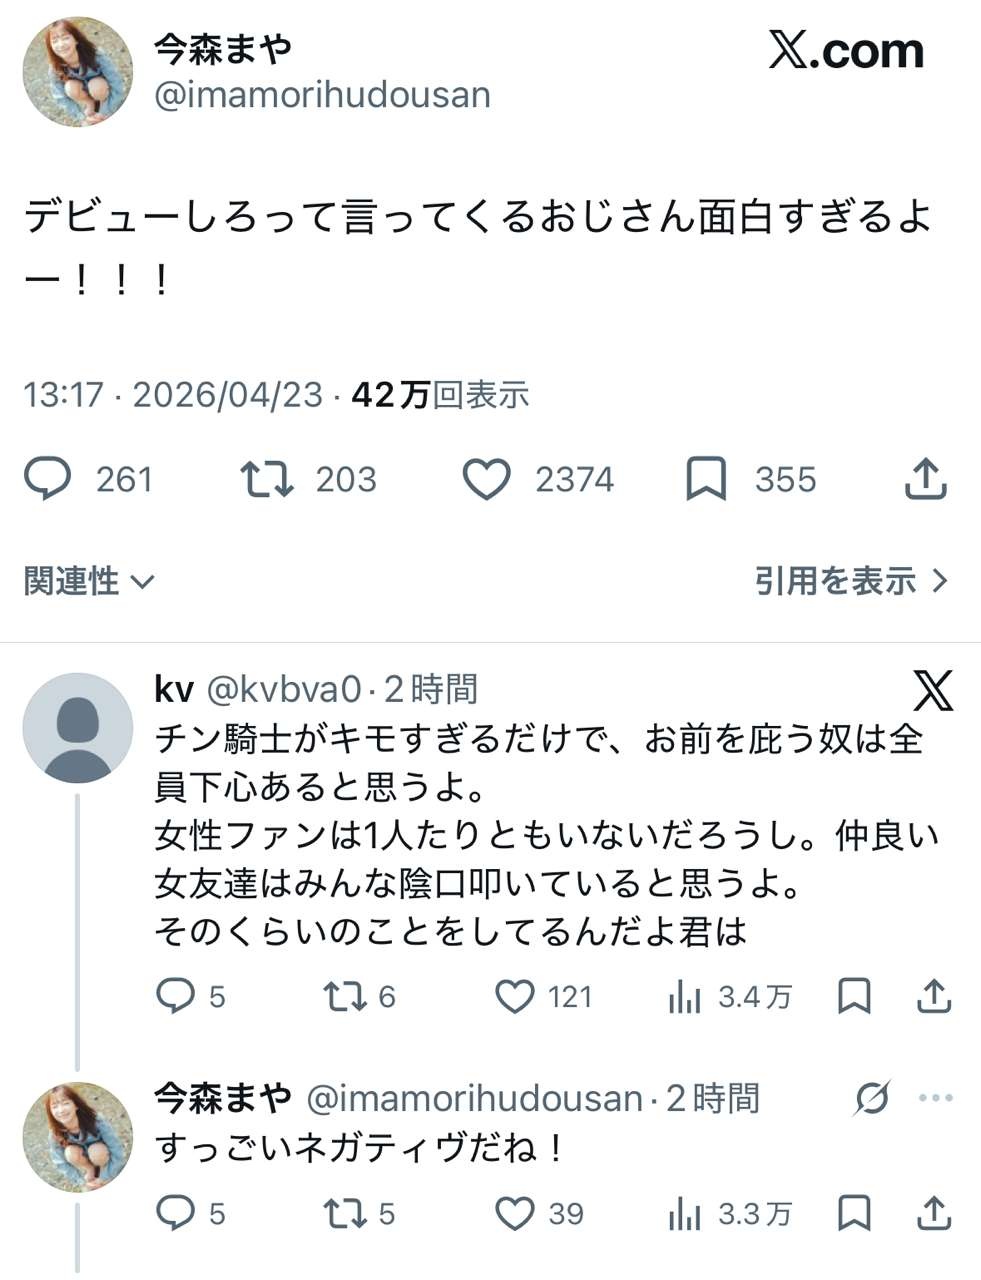Viewport: 981px width, 1280px height.
Task: Click the 今森まや profile avatar at top
Action: [78, 72]
